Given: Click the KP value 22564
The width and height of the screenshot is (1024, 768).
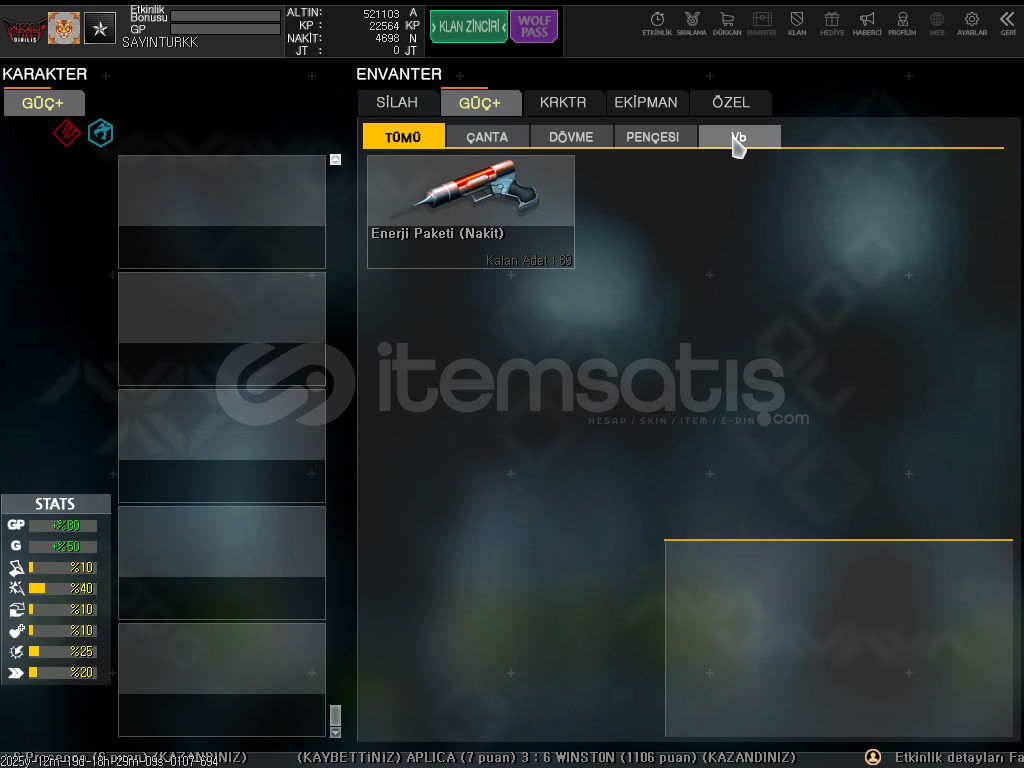Looking at the screenshot, I should pyautogui.click(x=384, y=26).
